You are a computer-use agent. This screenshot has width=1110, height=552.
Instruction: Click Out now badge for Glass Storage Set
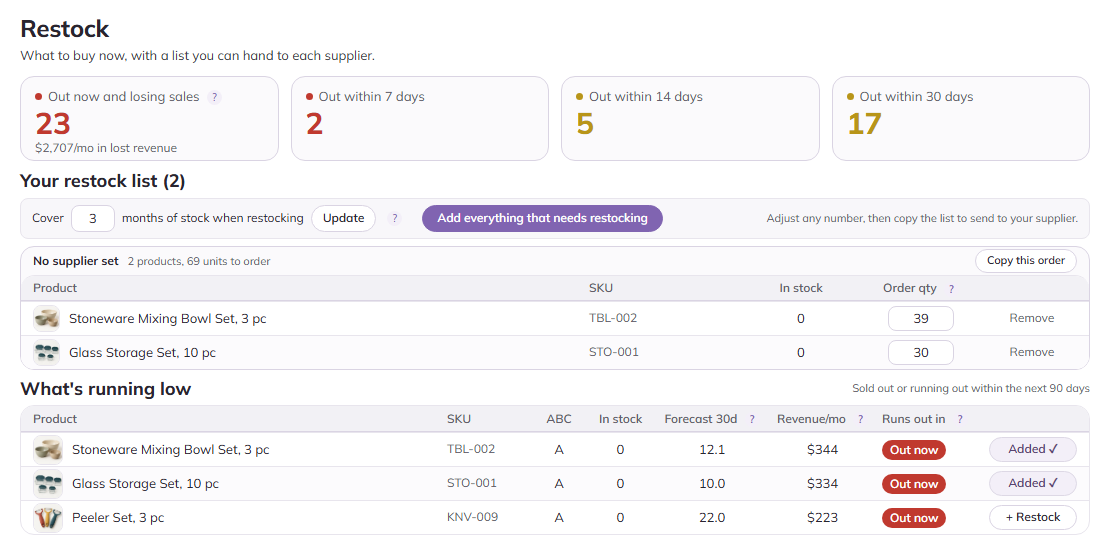pyautogui.click(x=914, y=484)
